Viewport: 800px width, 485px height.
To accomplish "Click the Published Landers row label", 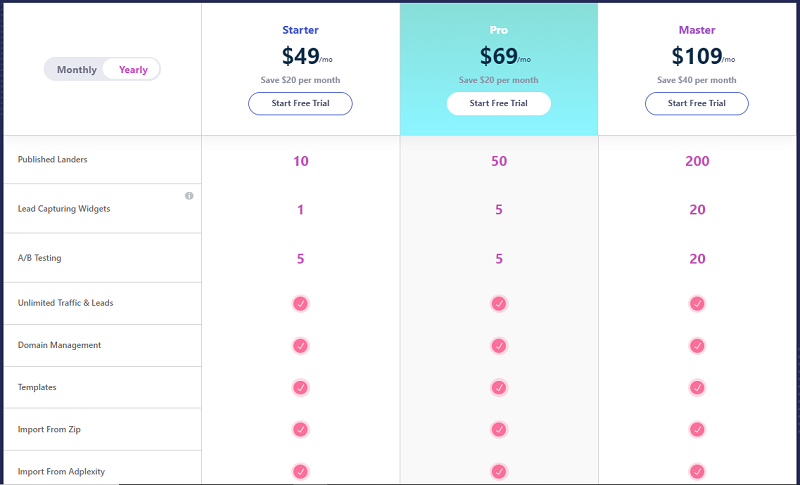I will point(53,160).
